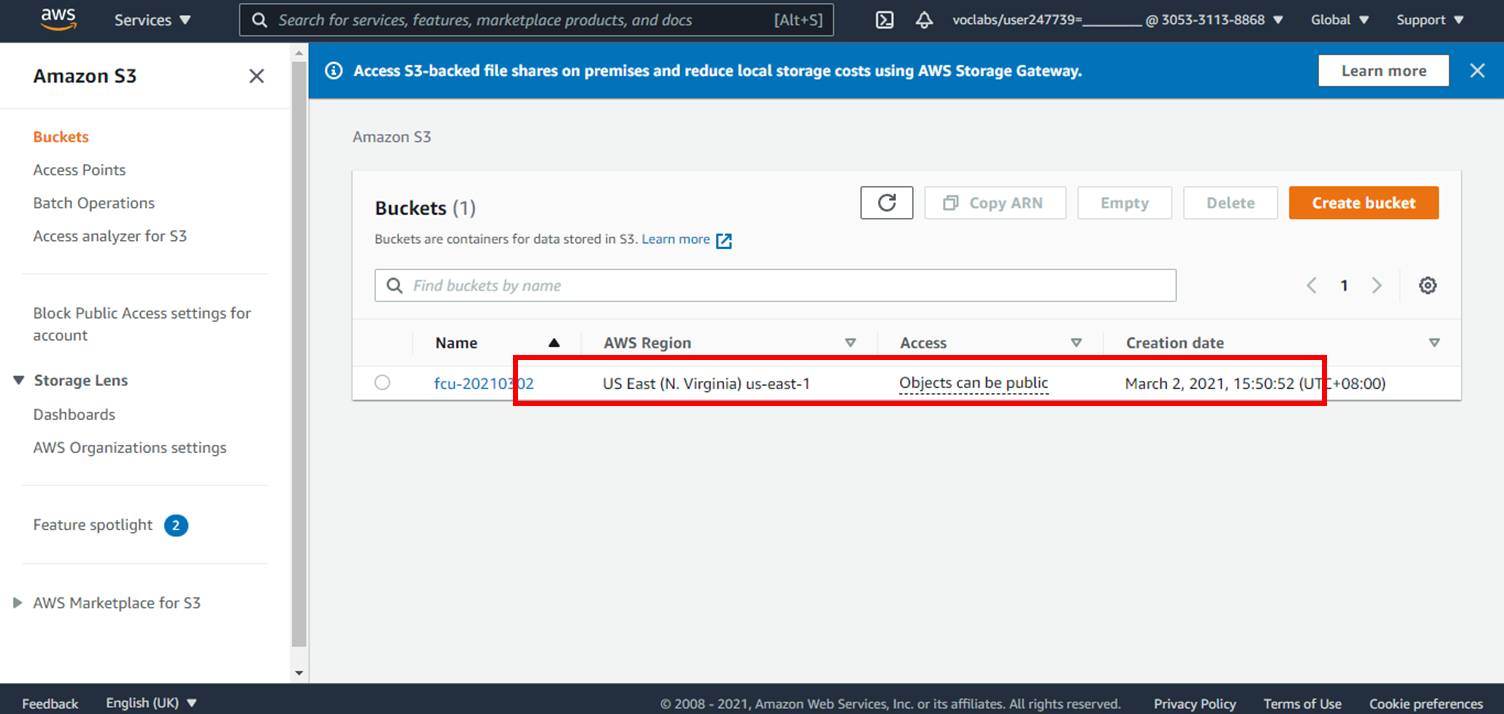
Task: Click the search magnifier in top bar
Action: click(x=260, y=20)
